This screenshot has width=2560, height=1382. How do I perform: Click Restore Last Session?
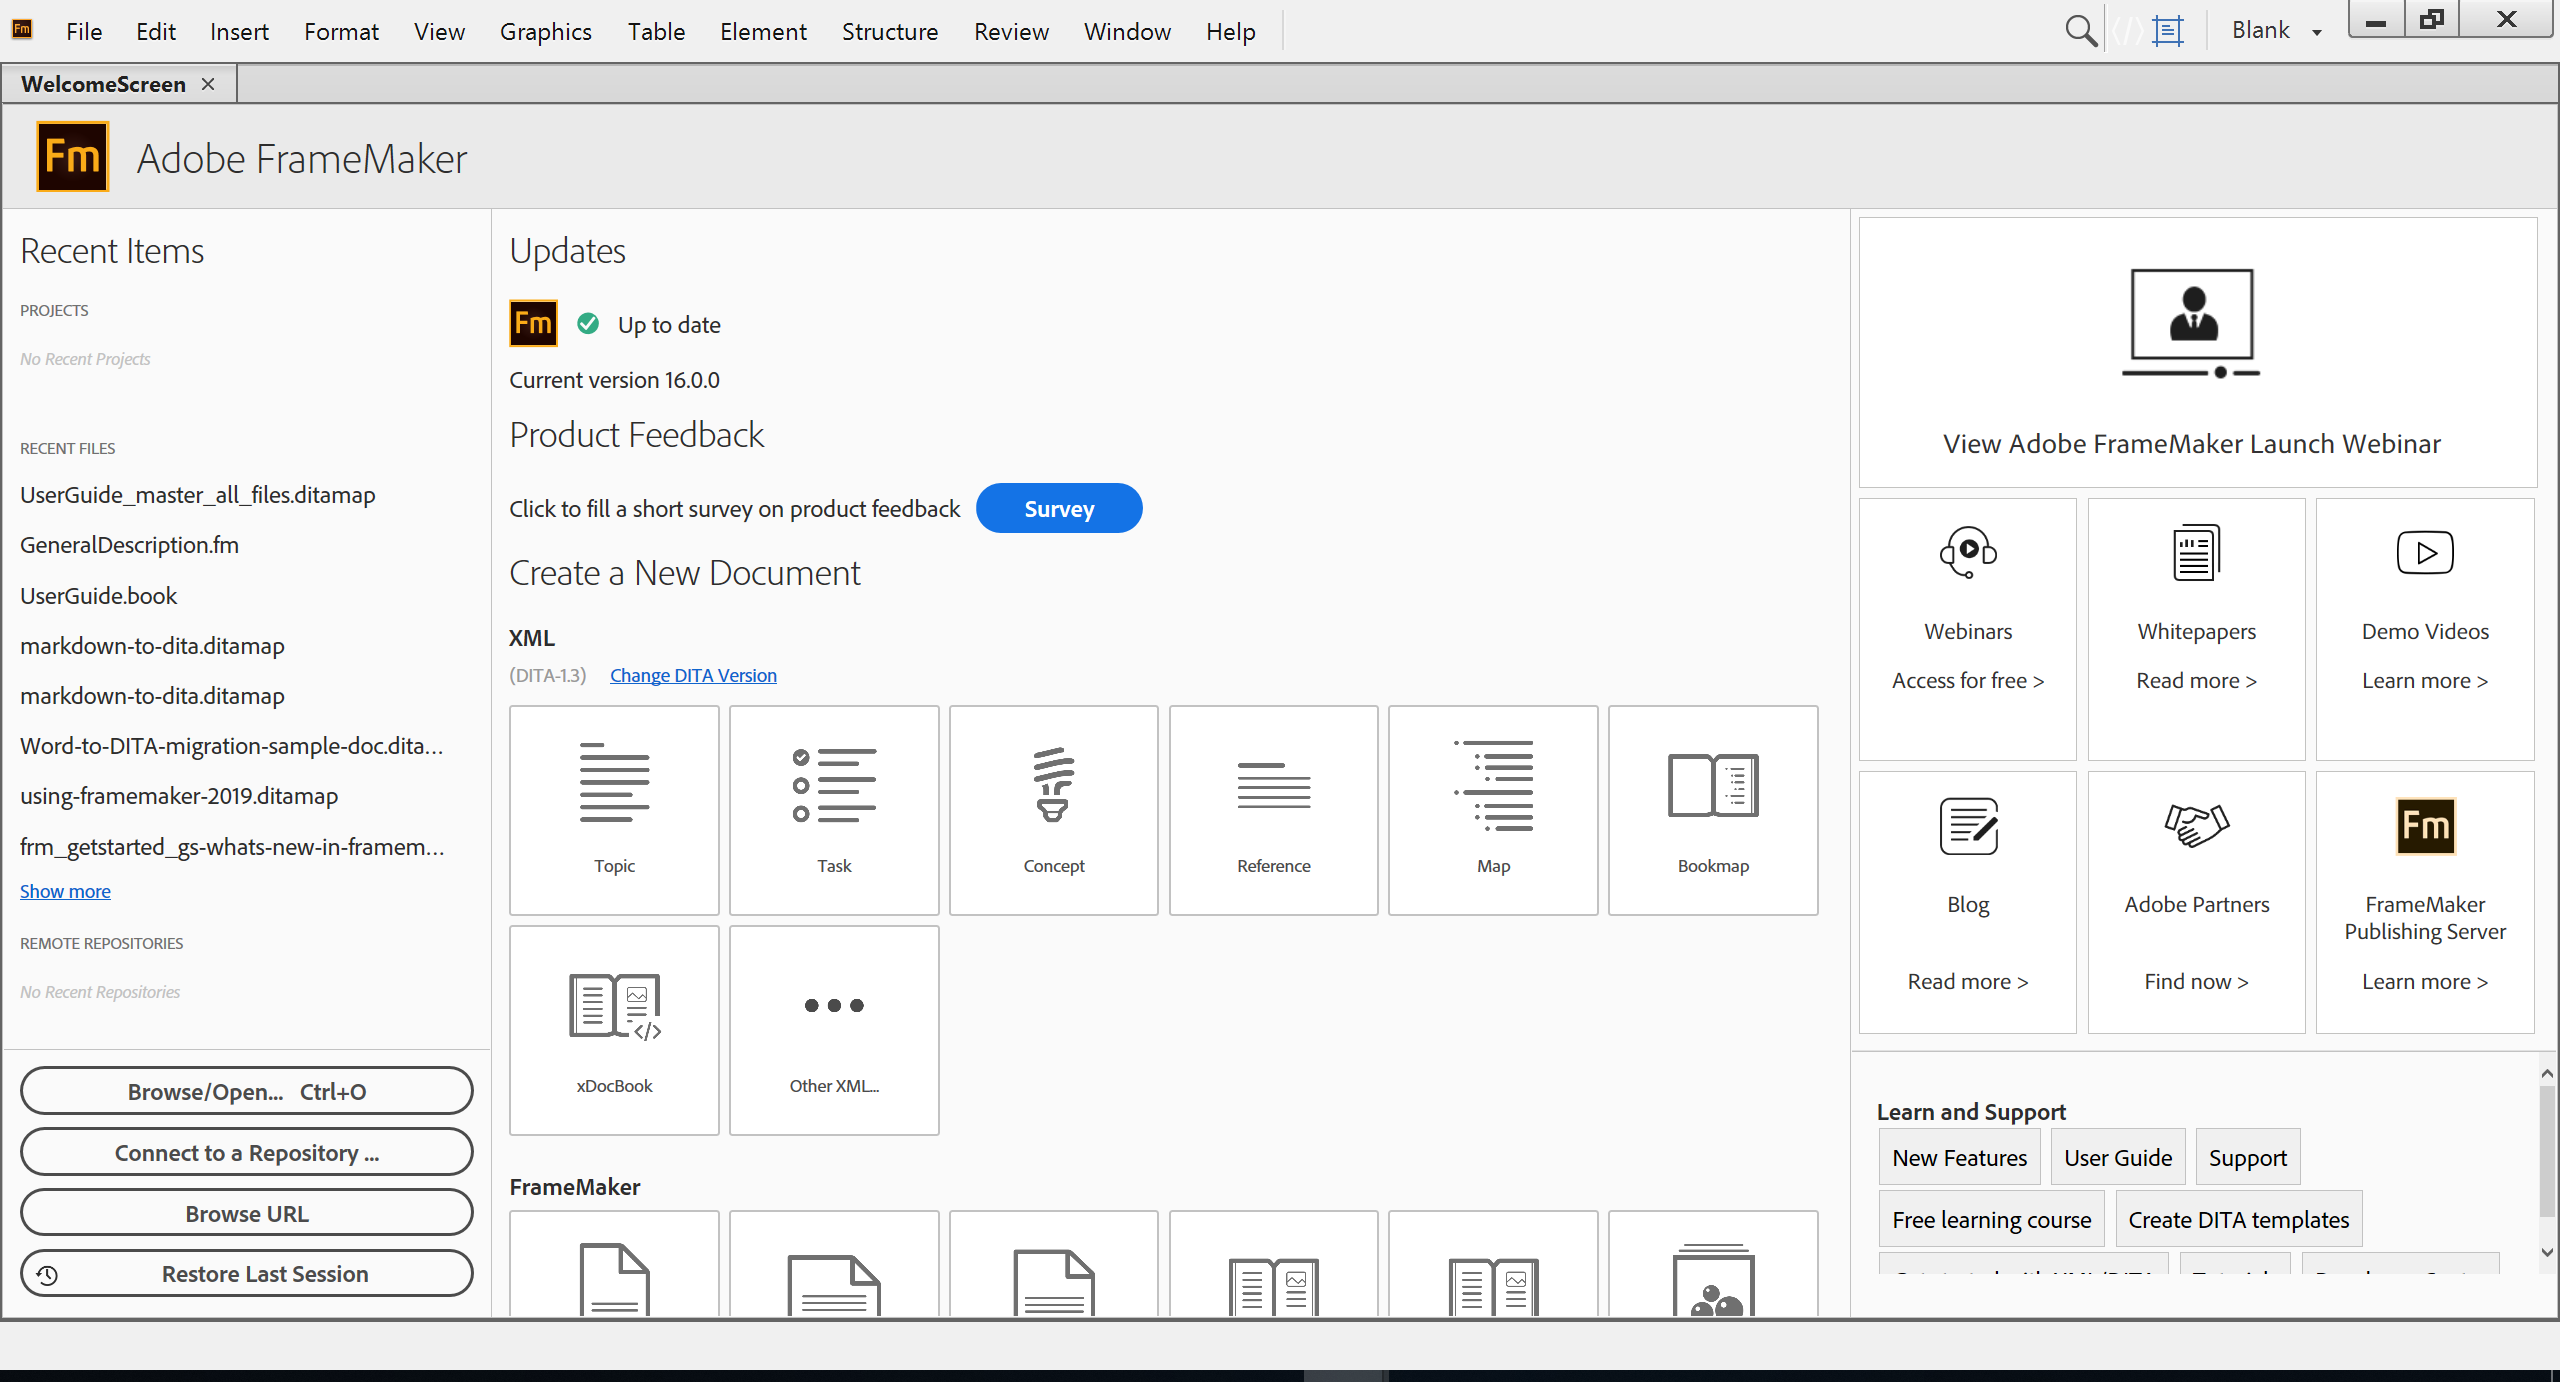pyautogui.click(x=246, y=1273)
